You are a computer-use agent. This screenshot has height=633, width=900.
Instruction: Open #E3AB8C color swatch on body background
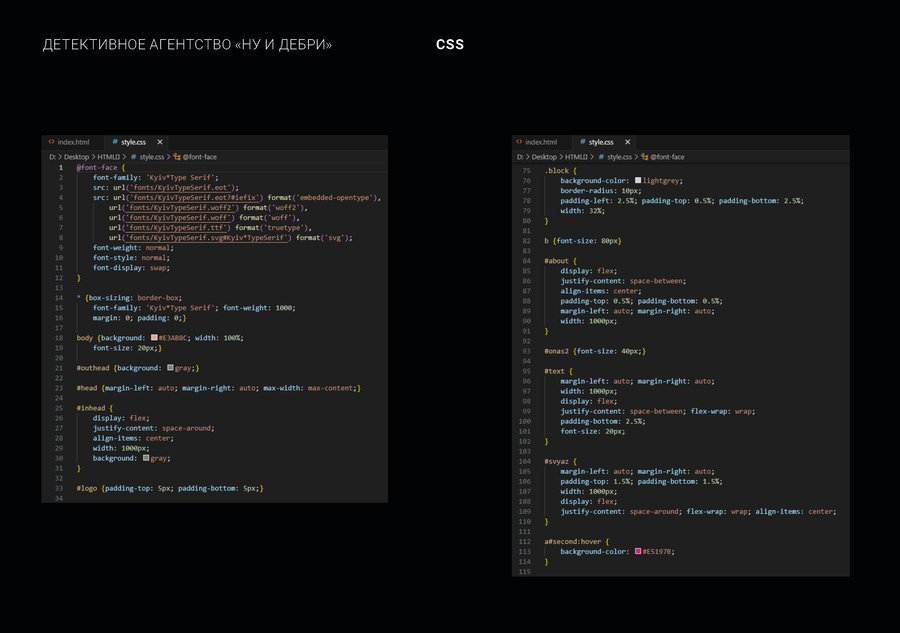click(x=154, y=337)
